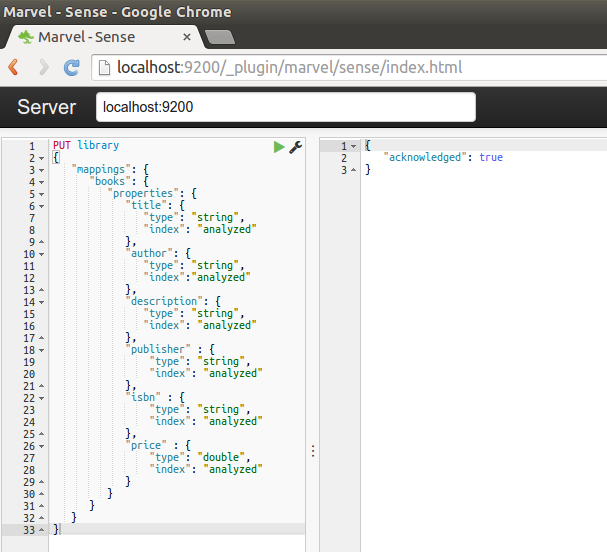Viewport: 607px width, 552px height.
Task: Click the "string" value on line 7
Action: click(x=215, y=218)
